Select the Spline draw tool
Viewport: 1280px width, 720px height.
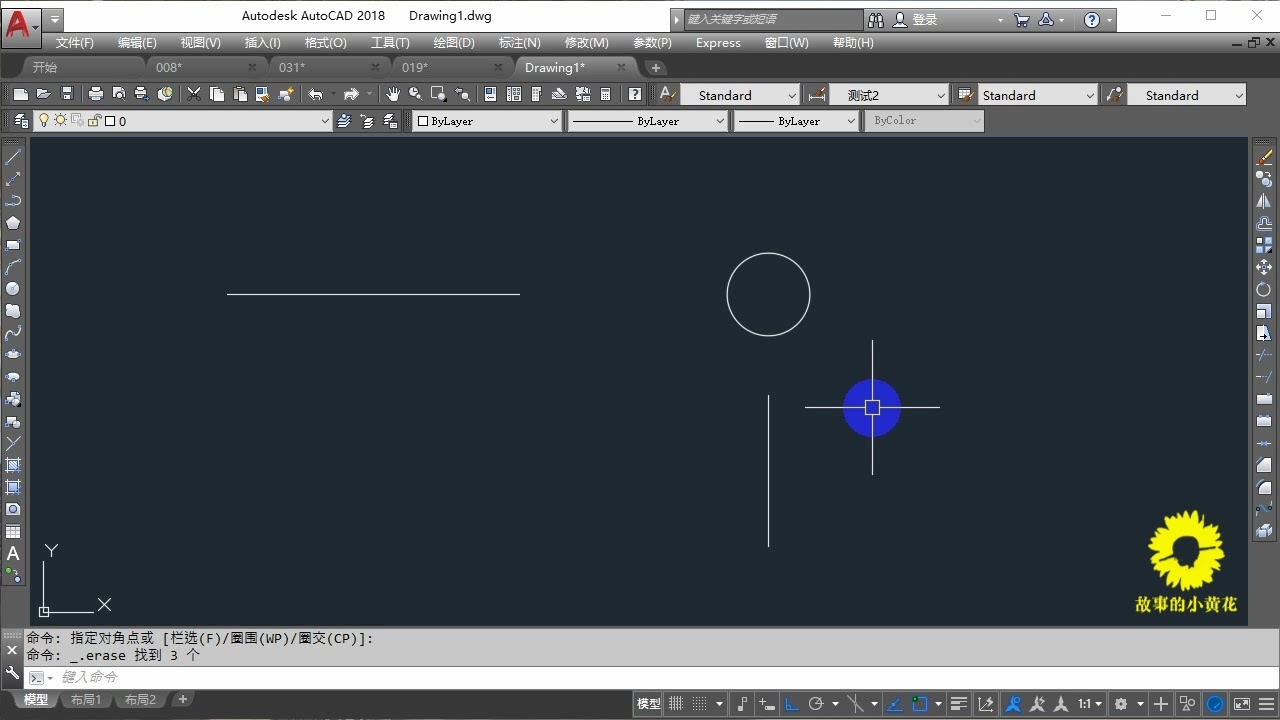[13, 333]
